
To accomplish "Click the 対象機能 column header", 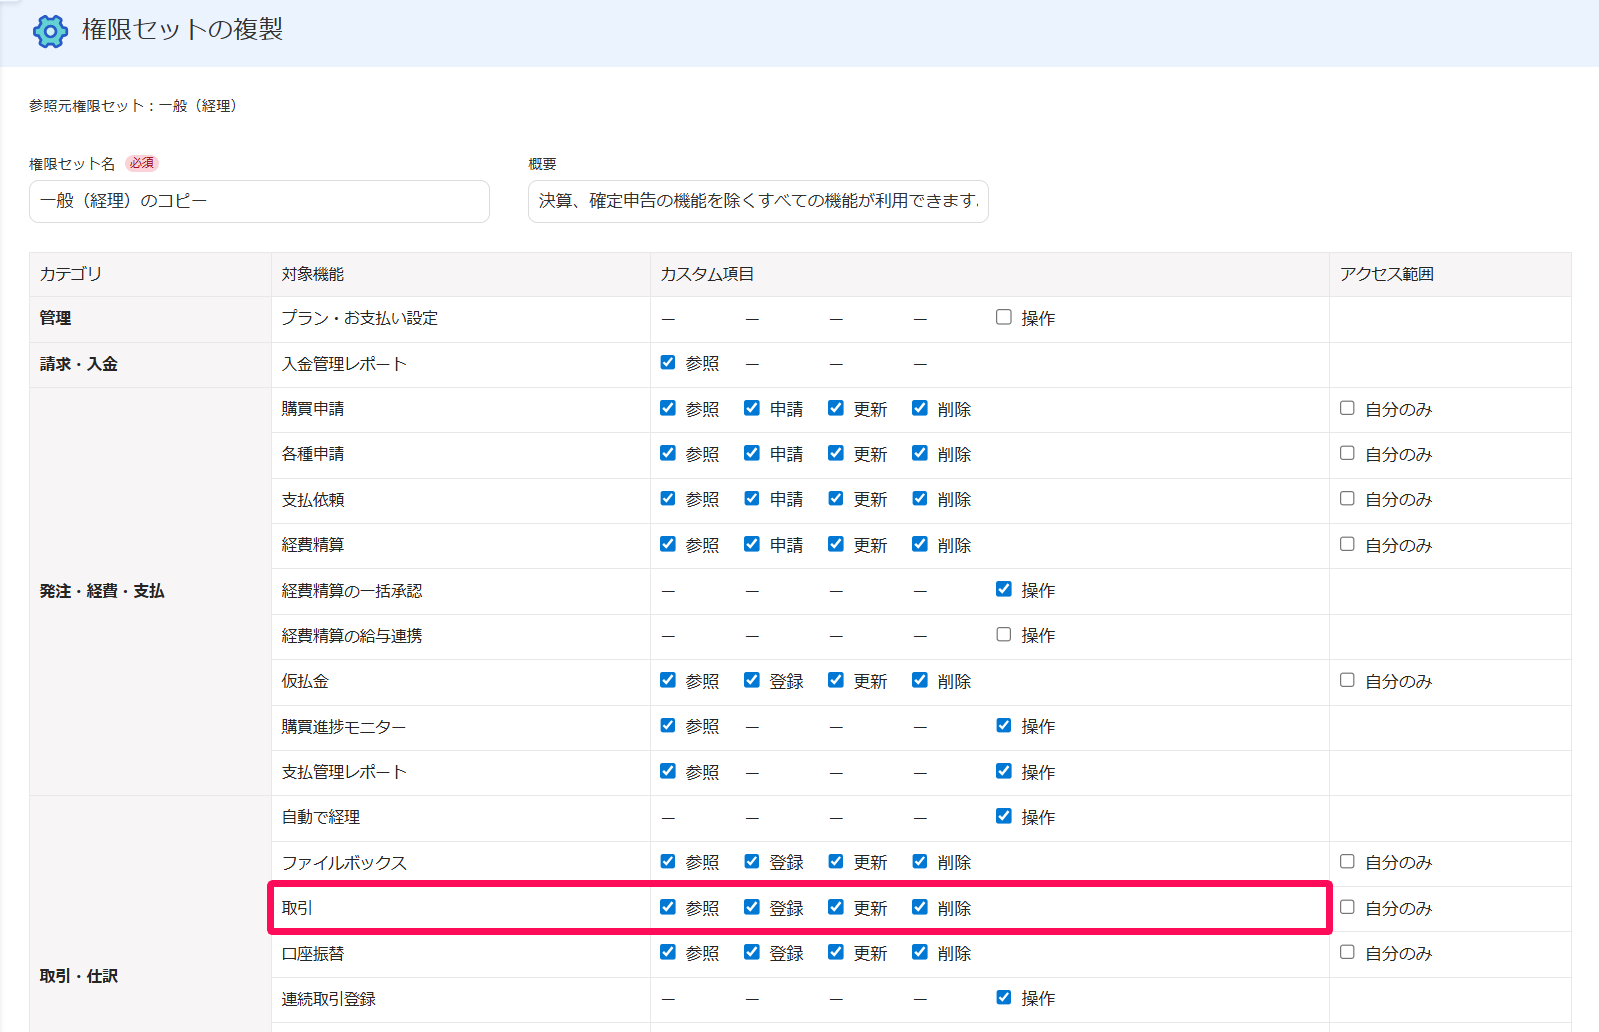I will [461, 274].
